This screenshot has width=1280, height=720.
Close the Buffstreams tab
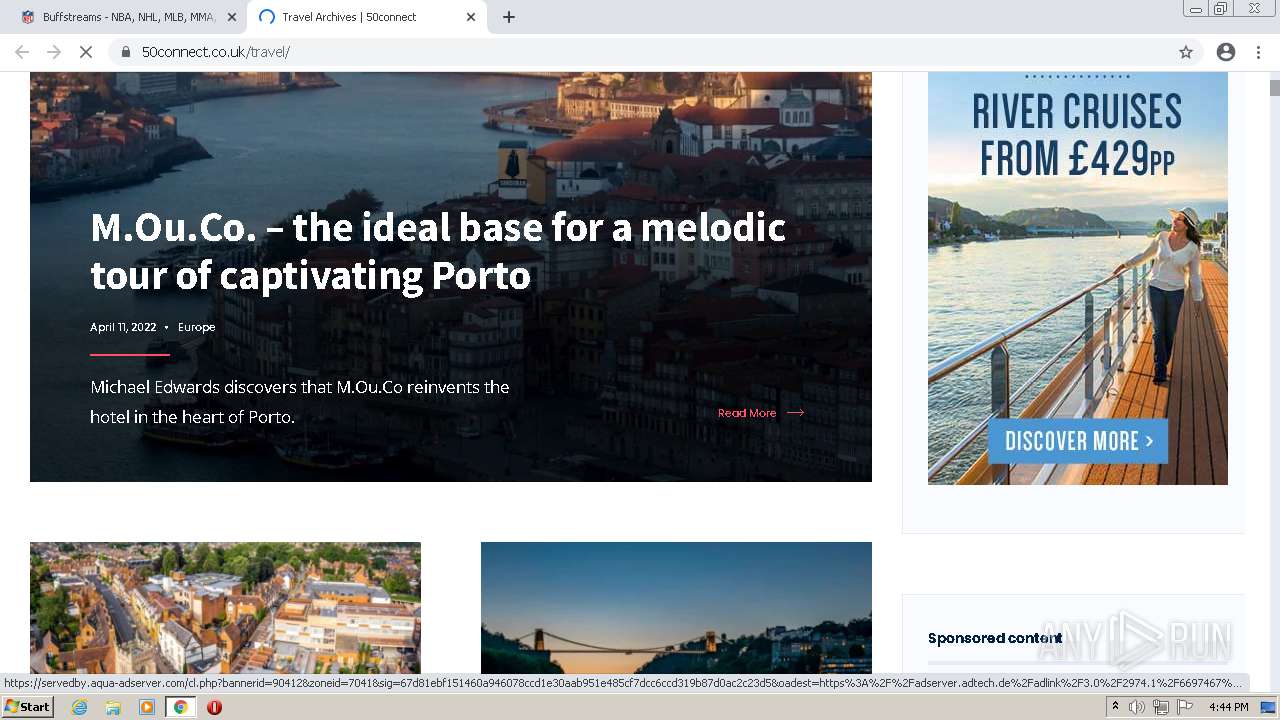232,17
